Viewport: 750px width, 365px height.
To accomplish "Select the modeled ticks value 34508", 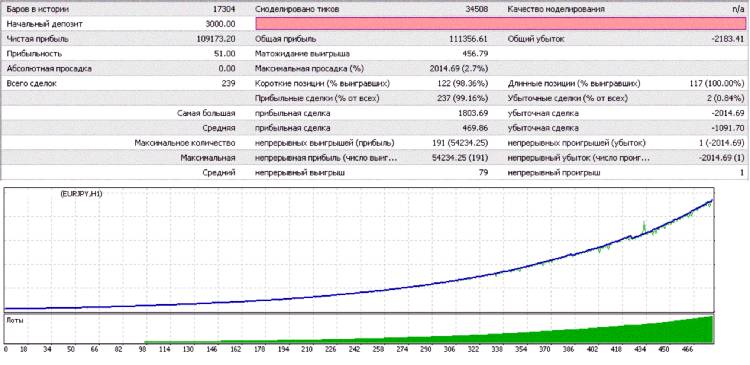I will (x=476, y=9).
